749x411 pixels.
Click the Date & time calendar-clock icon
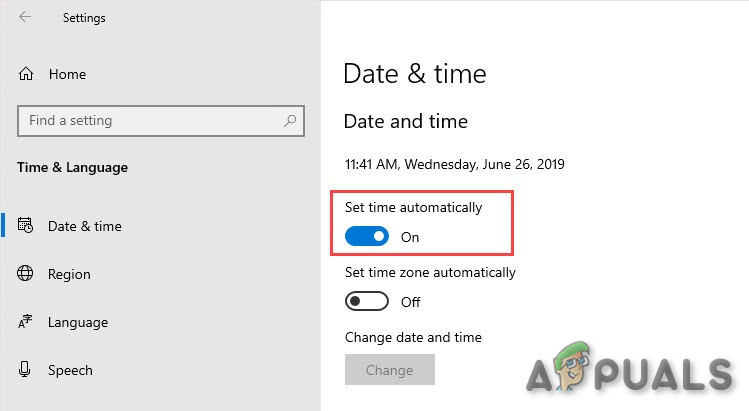pyautogui.click(x=26, y=226)
